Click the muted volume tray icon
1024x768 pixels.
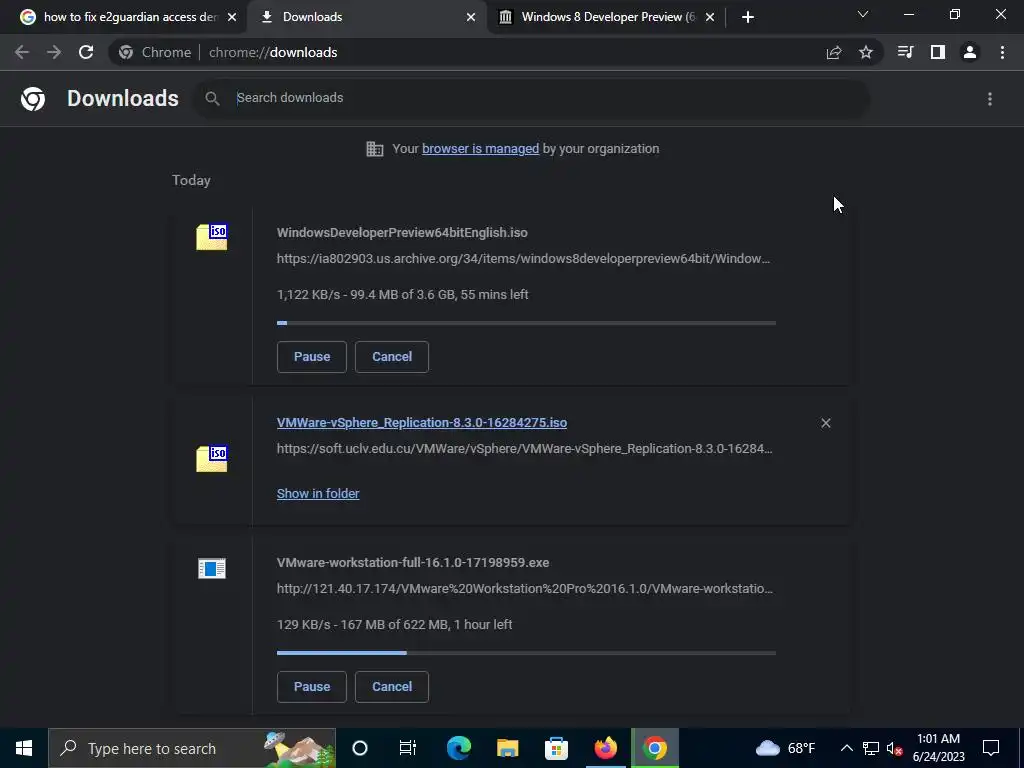pos(894,748)
